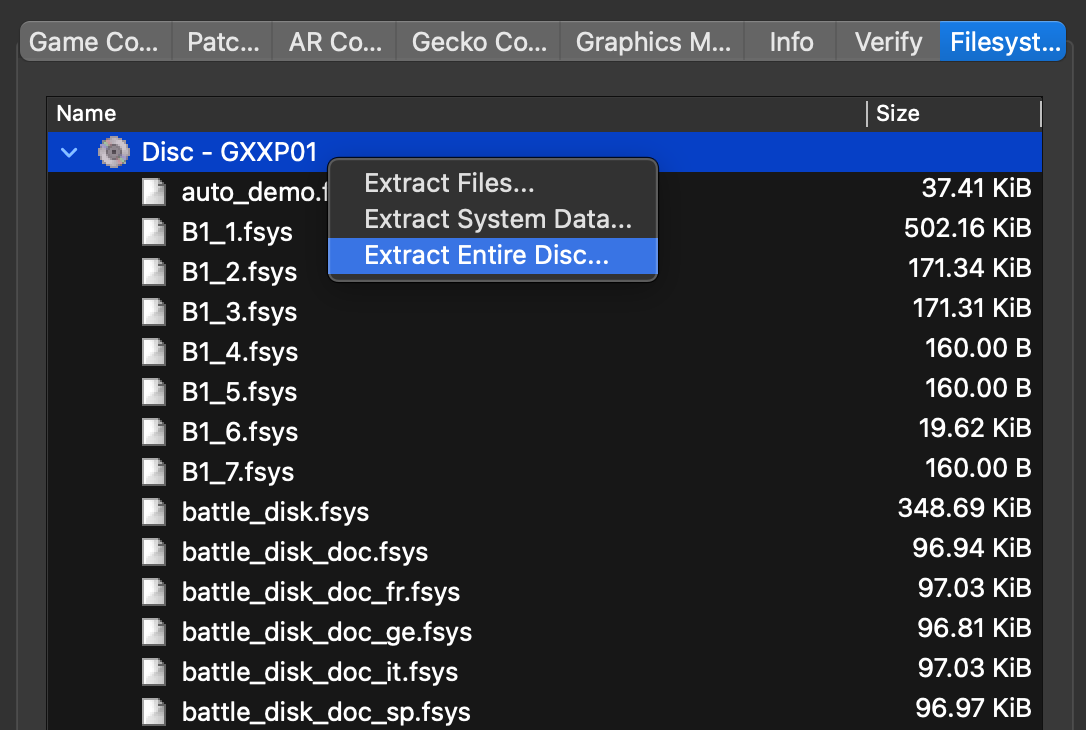
Task: Switch to the Info tab
Action: (x=791, y=42)
